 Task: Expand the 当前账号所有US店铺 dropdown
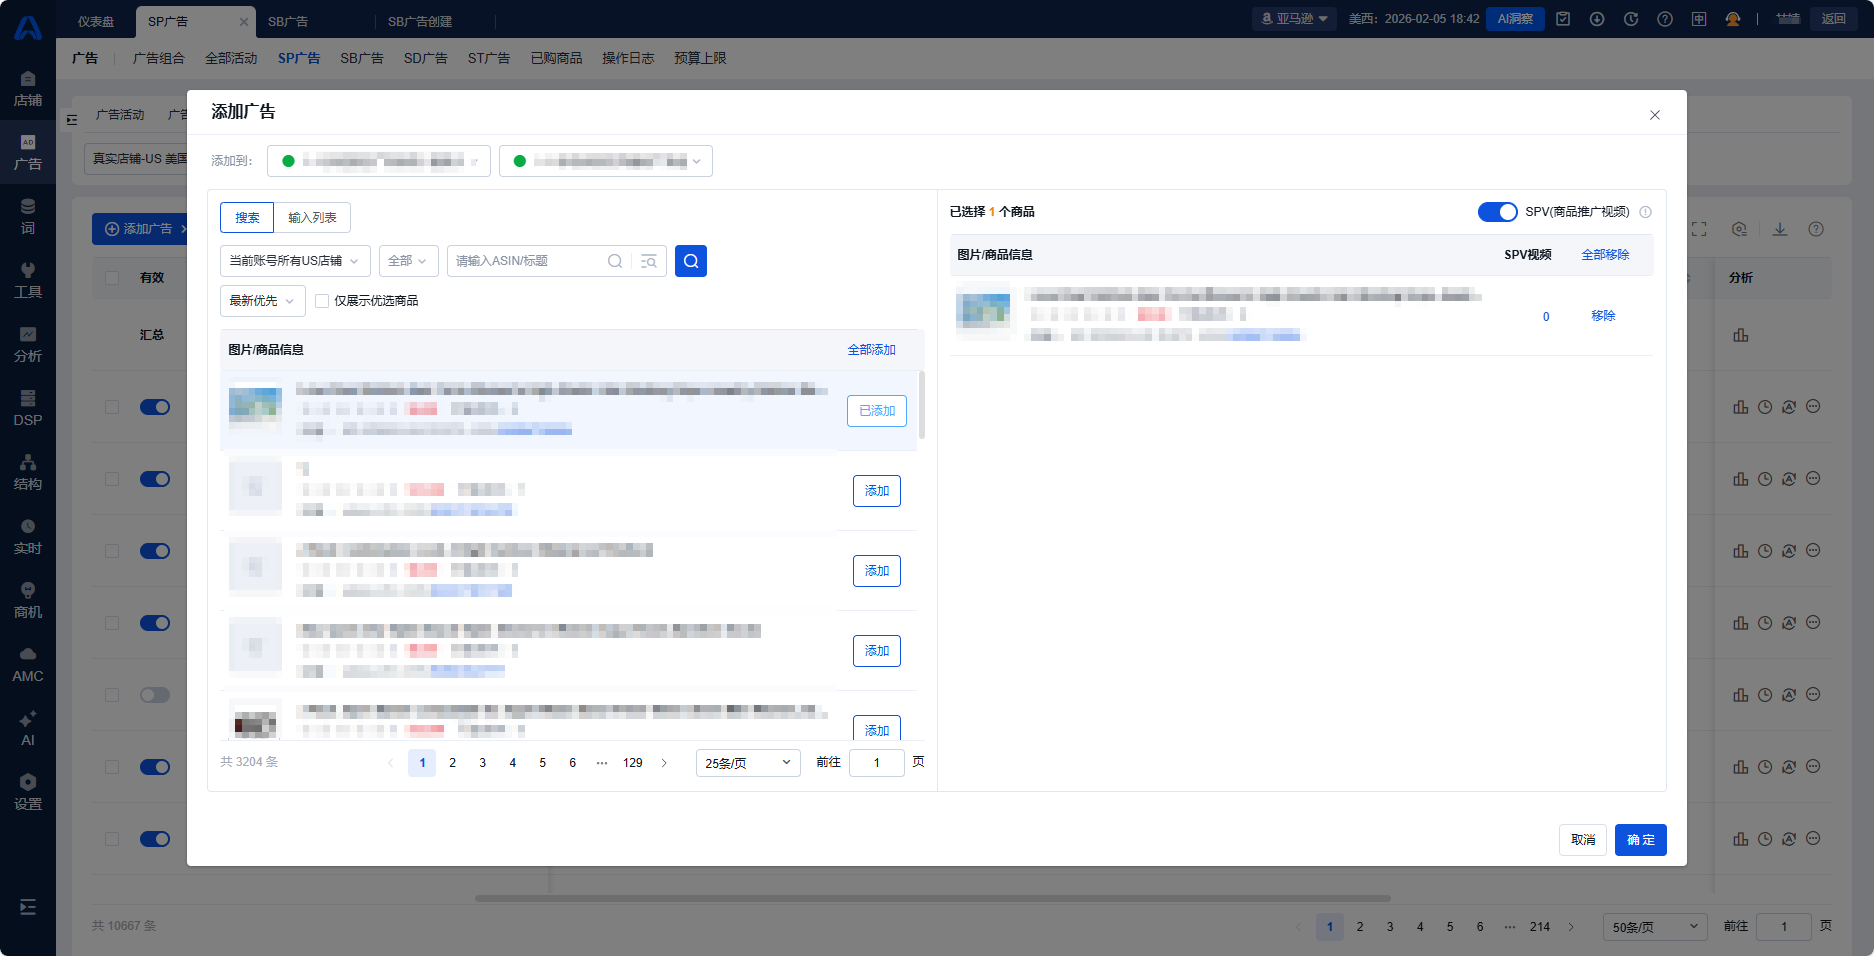(294, 261)
